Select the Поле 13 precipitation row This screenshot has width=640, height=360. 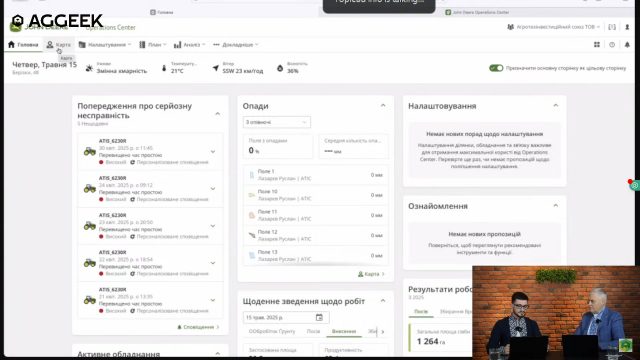coord(316,256)
